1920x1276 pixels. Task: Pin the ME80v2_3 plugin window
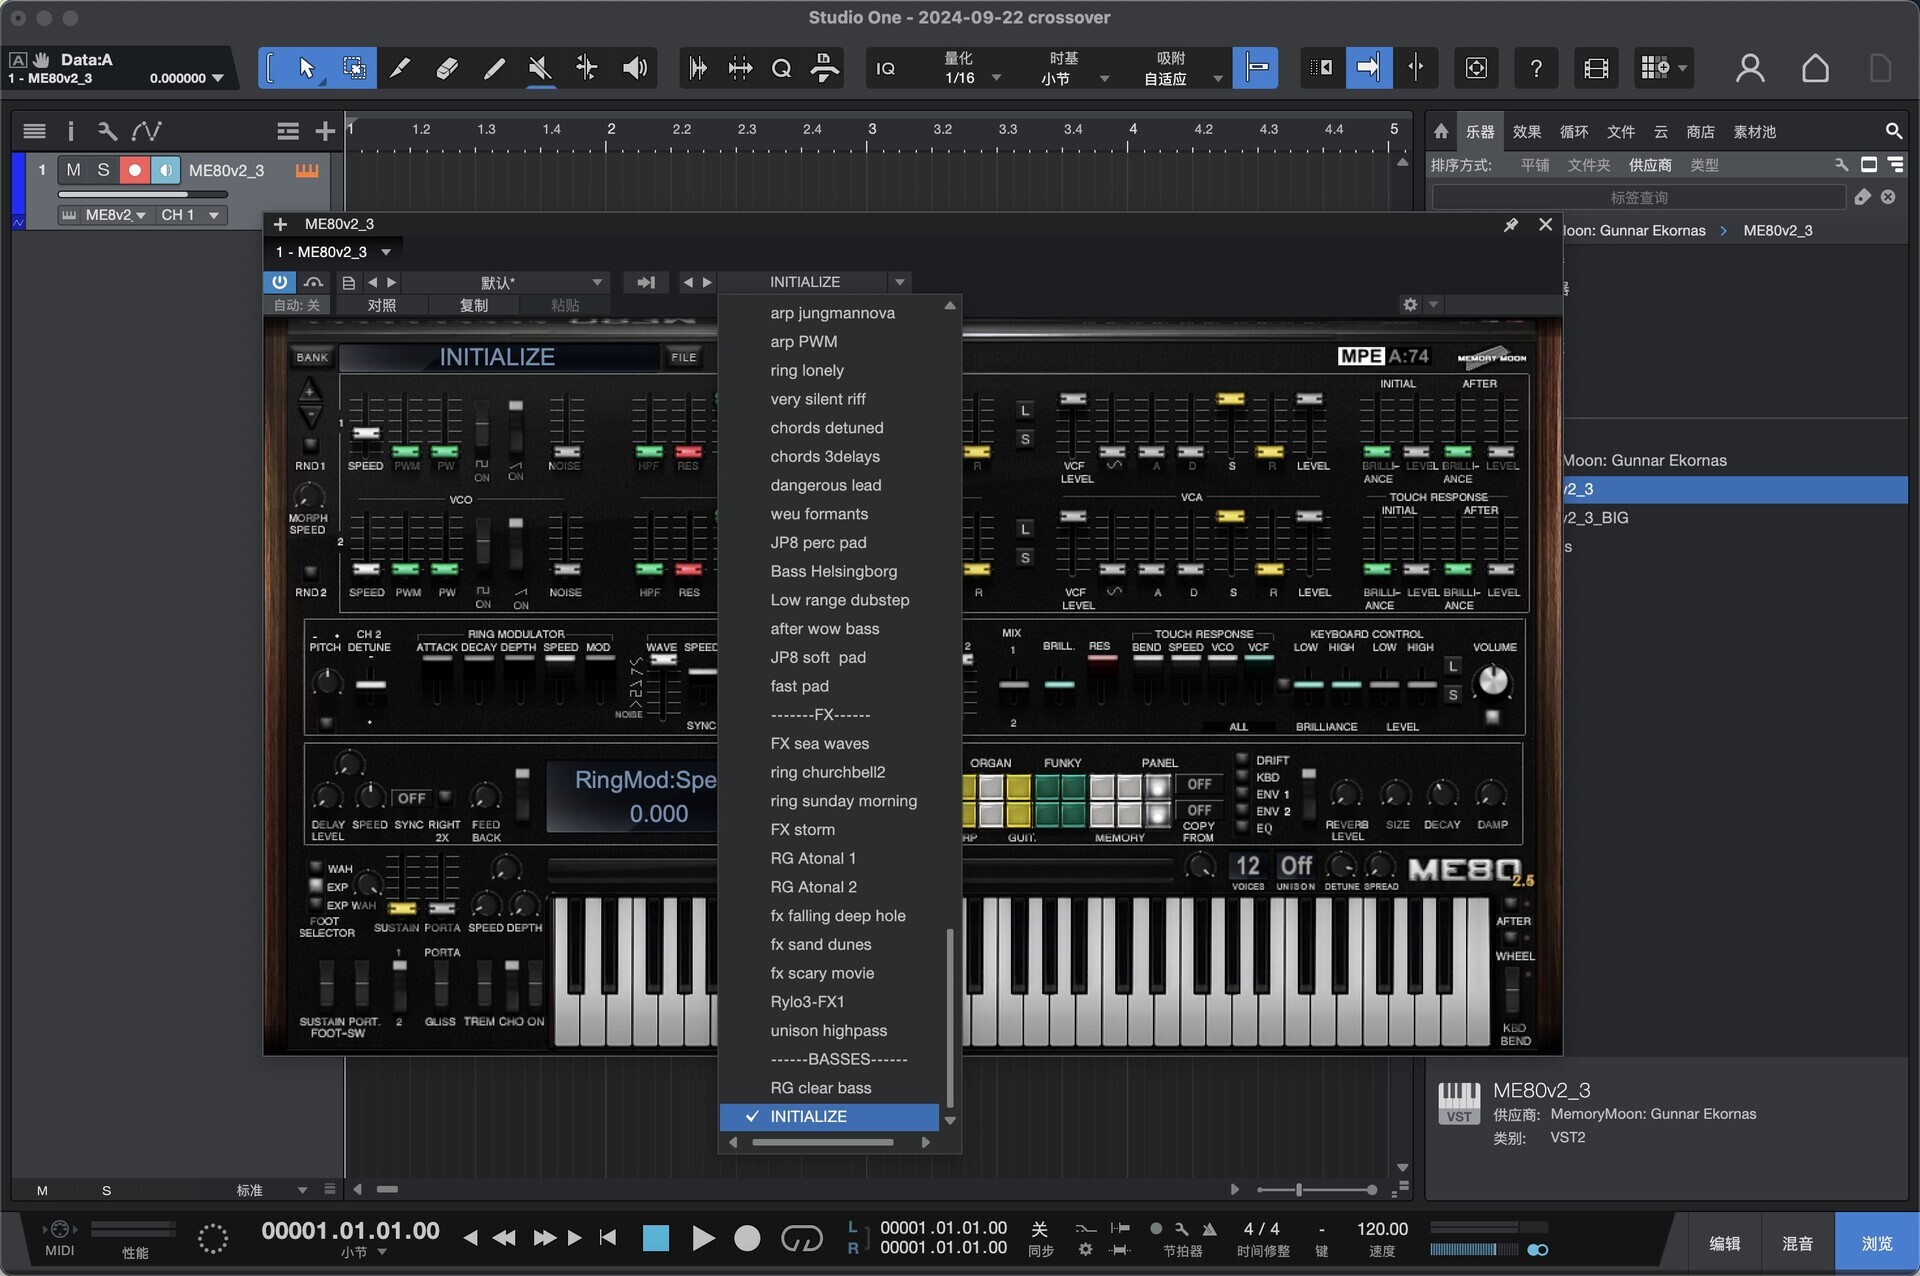click(1510, 225)
